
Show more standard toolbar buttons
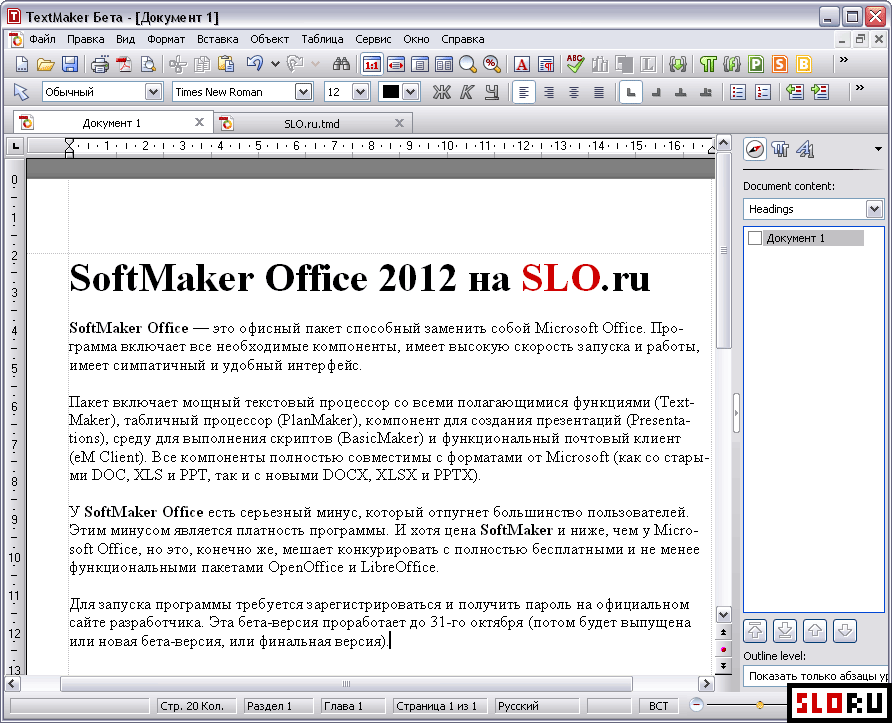coord(844,60)
